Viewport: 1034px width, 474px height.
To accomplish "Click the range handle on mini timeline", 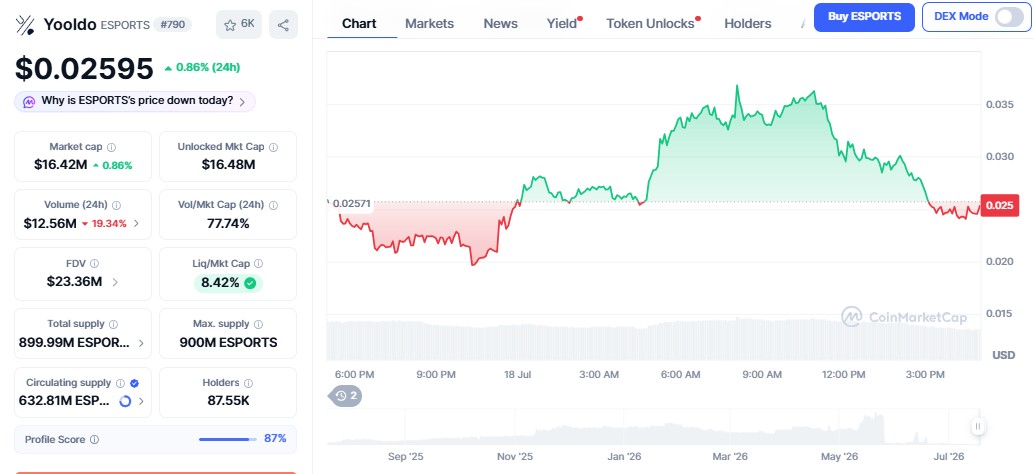I will (978, 427).
